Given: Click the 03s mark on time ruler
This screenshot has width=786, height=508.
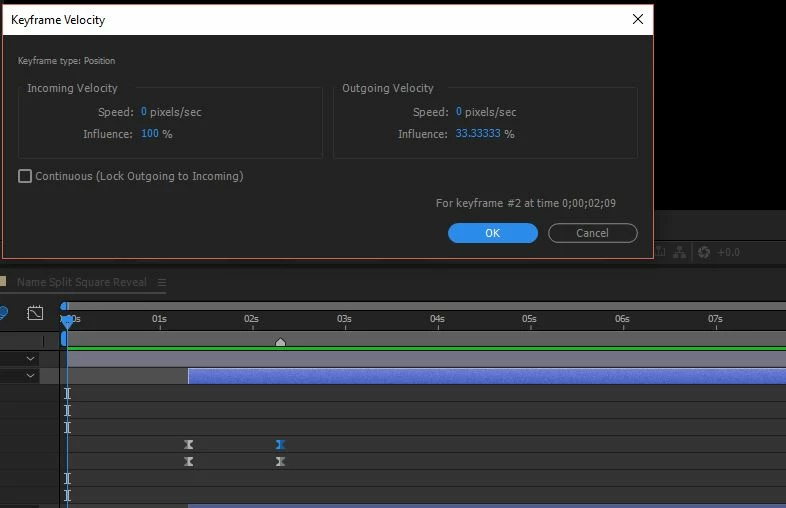Looking at the screenshot, I should pos(344,319).
